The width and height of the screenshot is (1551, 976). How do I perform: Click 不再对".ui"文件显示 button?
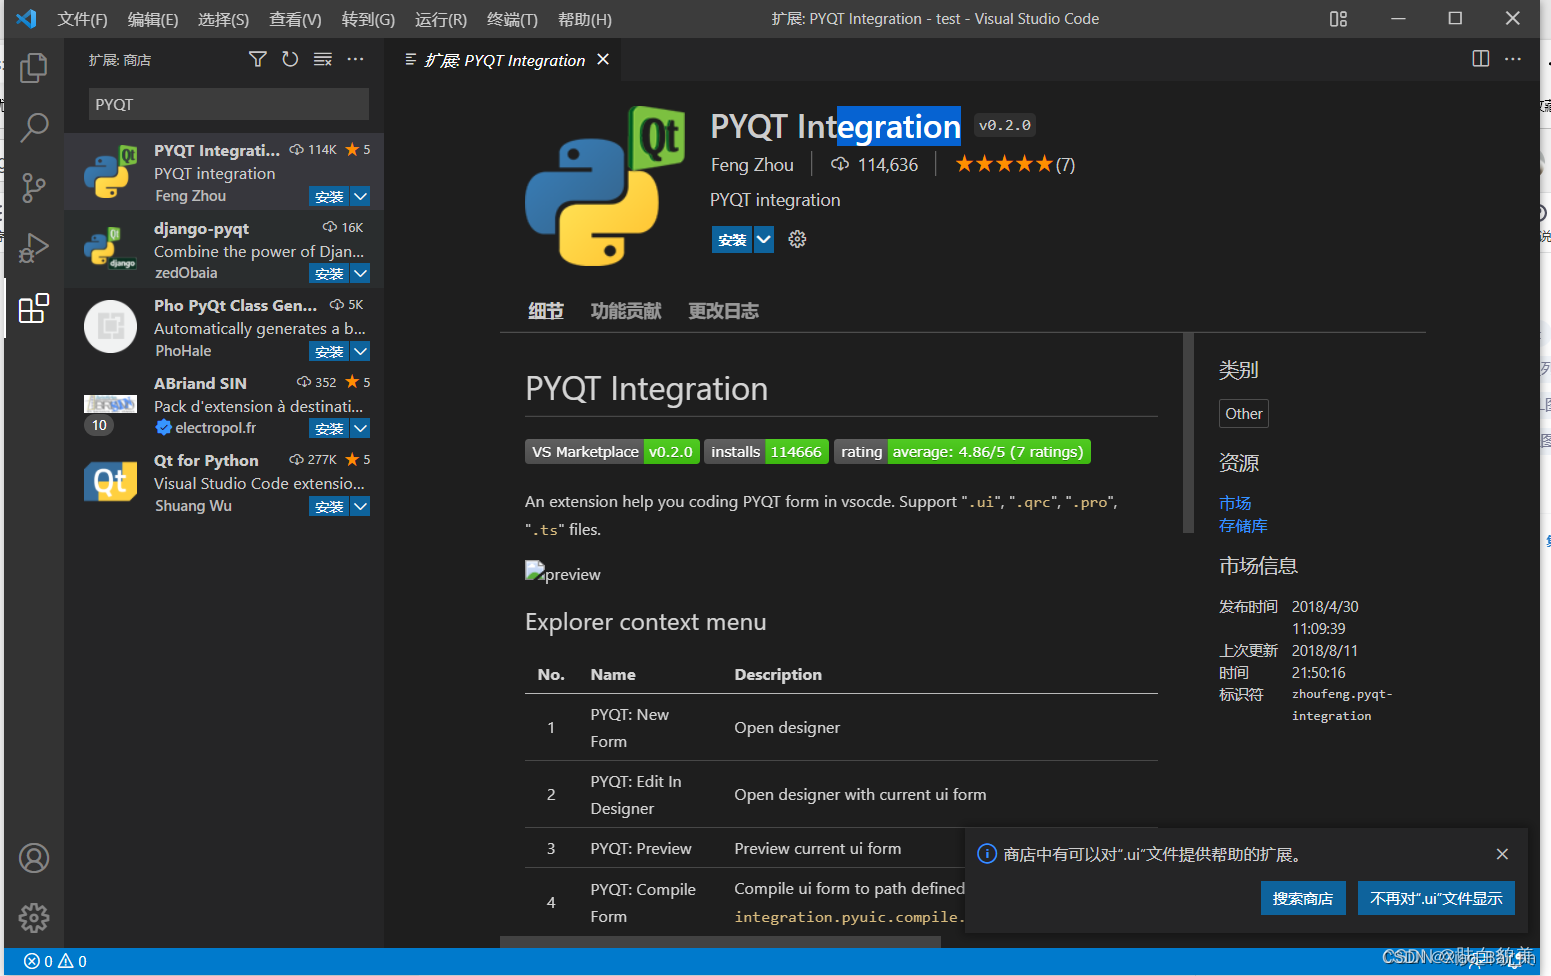1436,898
